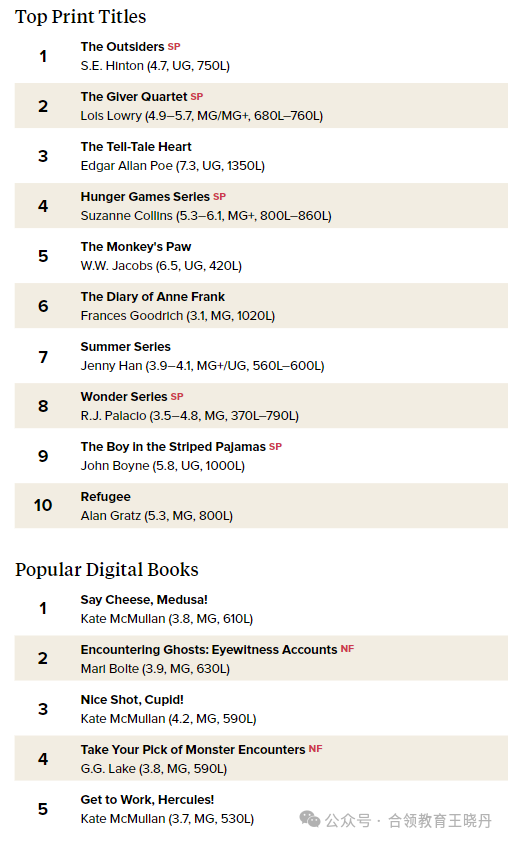The height and width of the screenshot is (841, 508).
Task: Click the Popular Digital Books heading
Action: coord(107,569)
